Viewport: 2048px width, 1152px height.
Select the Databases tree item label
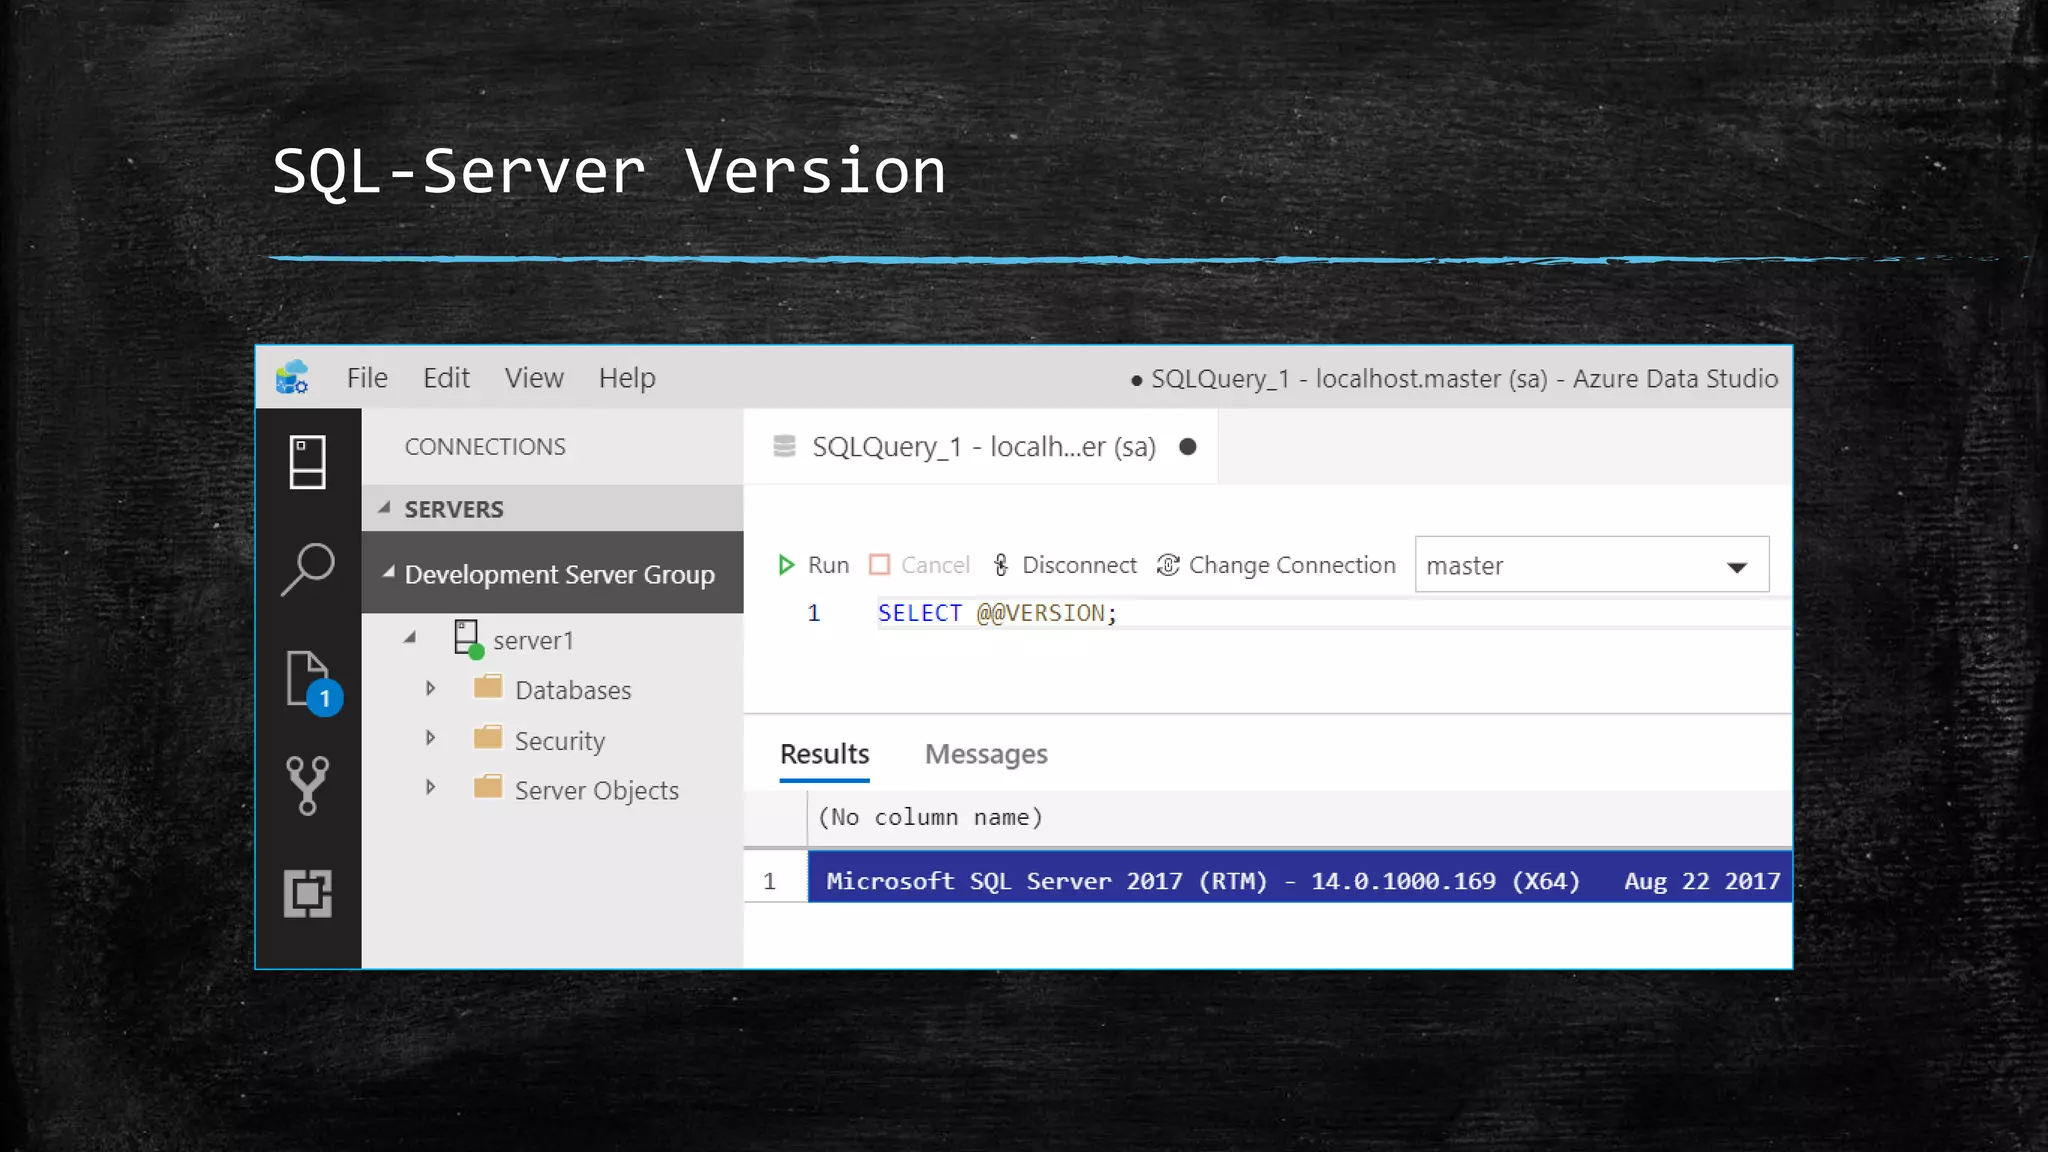573,690
